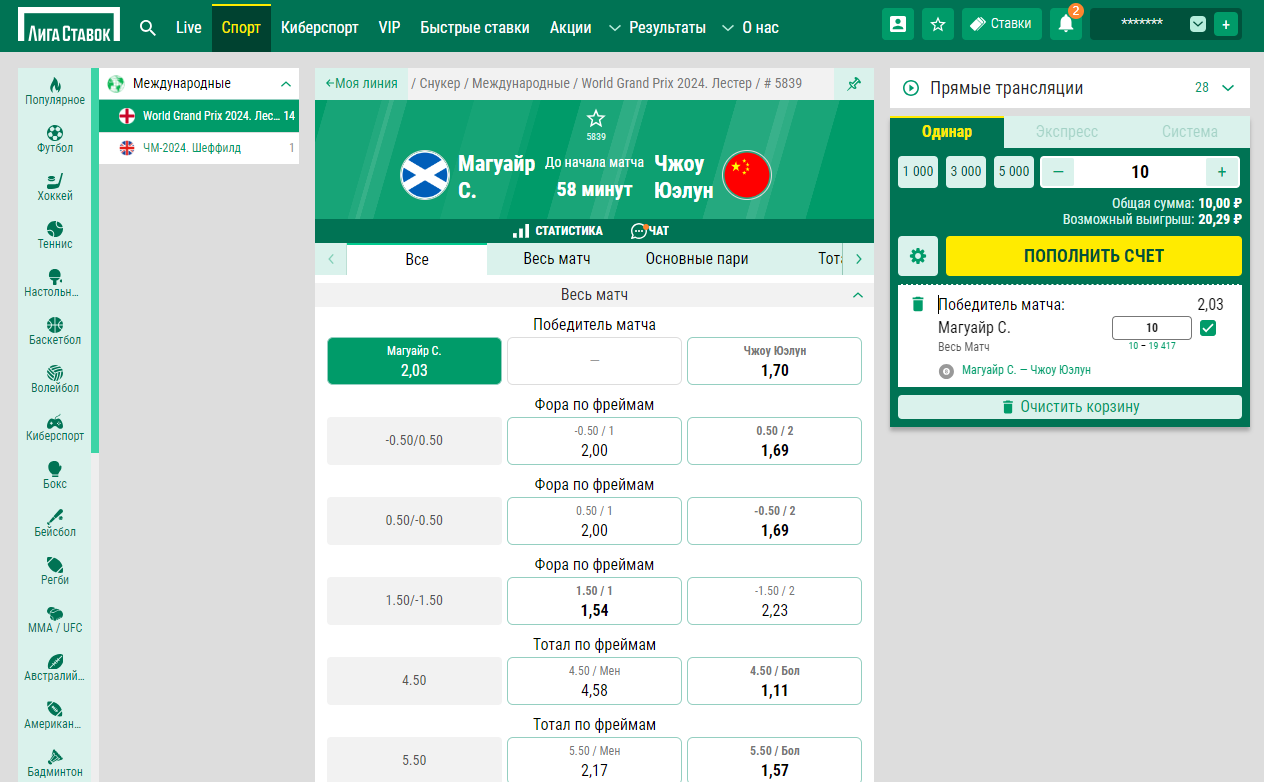The width and height of the screenshot is (1264, 782).
Task: Open favorites star in header
Action: [x=938, y=24]
